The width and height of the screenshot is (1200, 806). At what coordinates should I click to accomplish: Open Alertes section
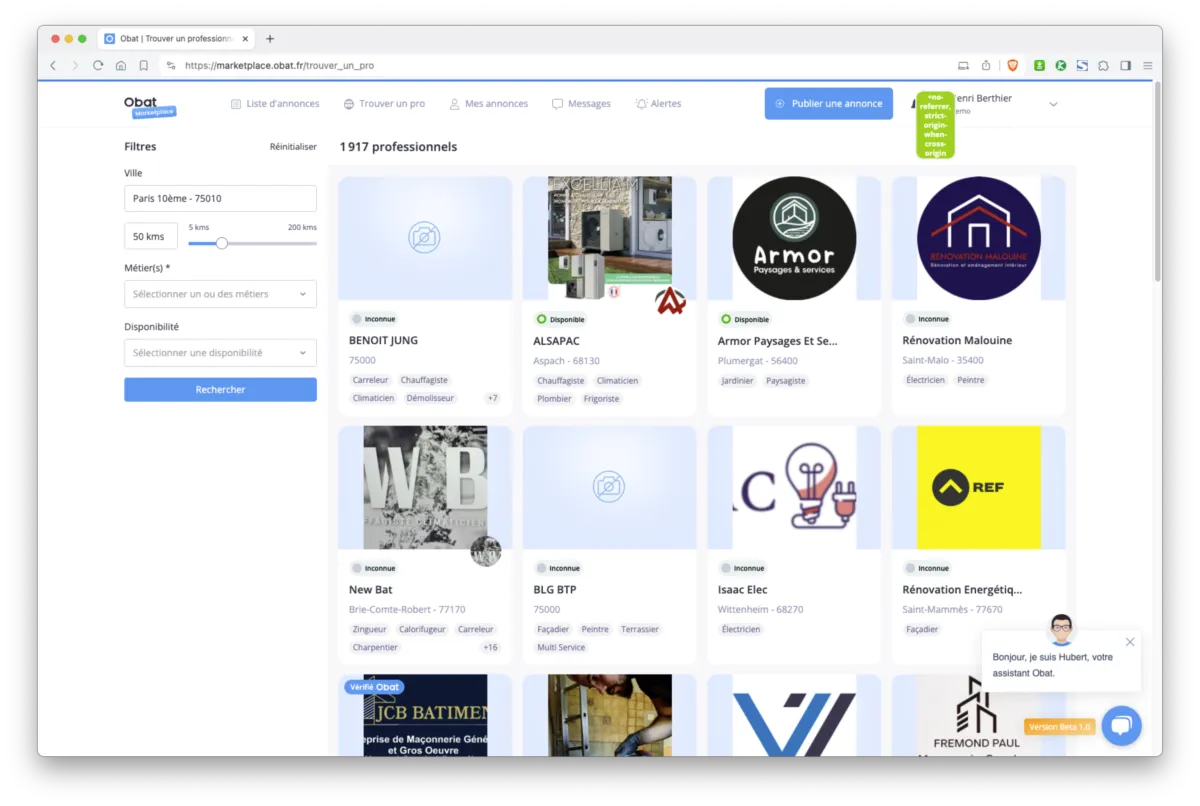(x=658, y=104)
